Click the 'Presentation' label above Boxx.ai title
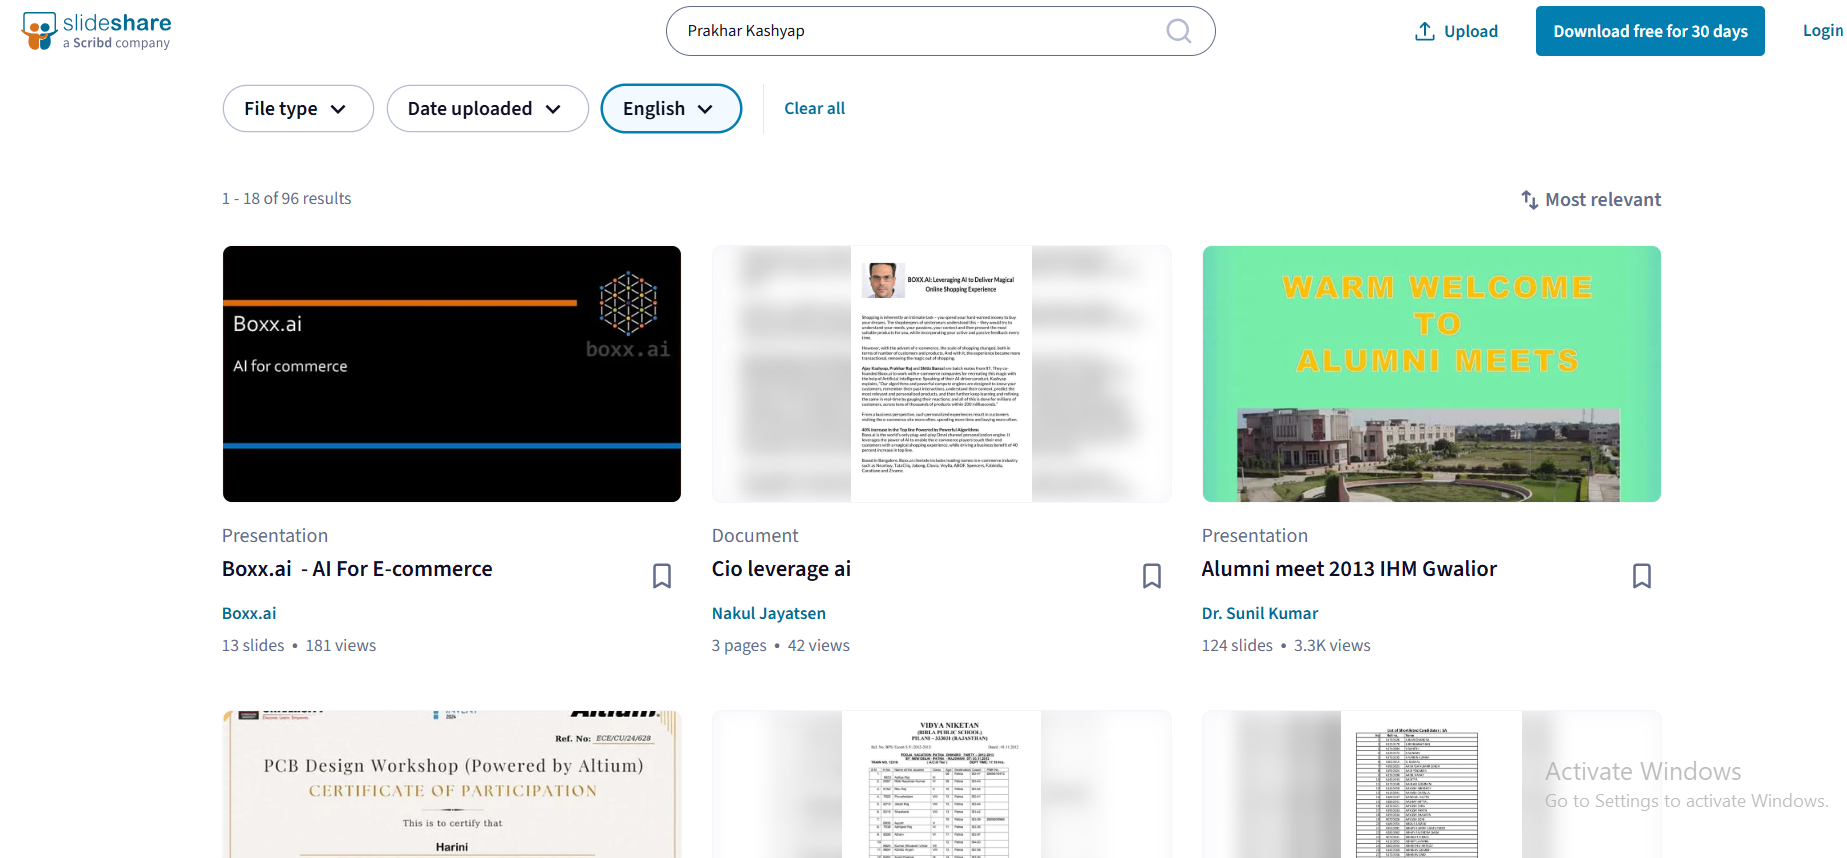The width and height of the screenshot is (1847, 858). point(275,536)
